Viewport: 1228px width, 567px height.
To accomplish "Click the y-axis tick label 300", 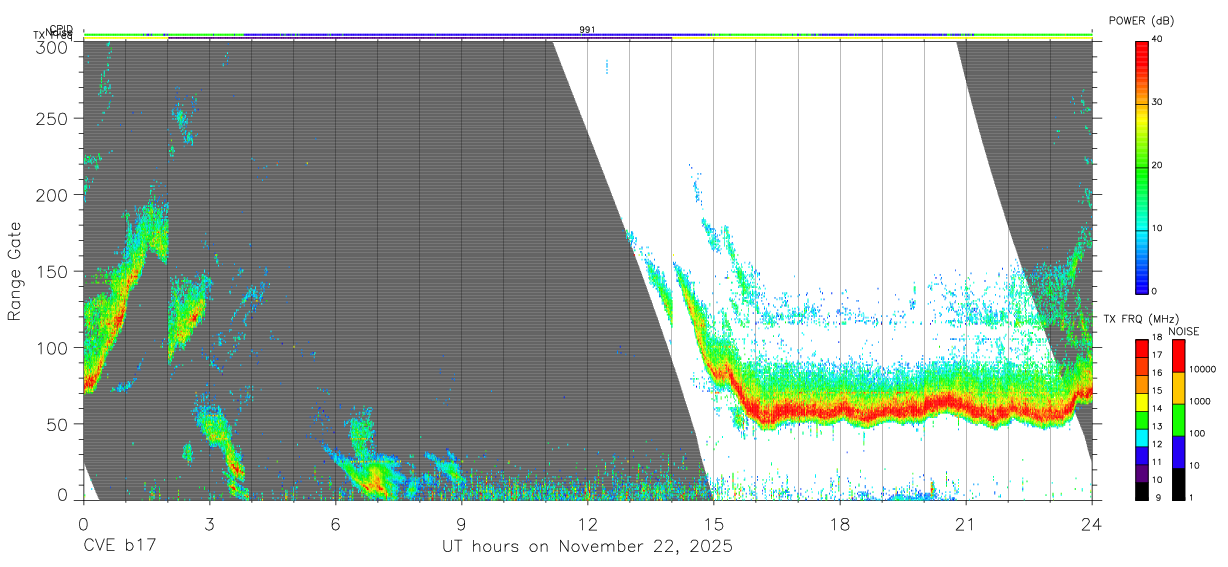I will click(x=53, y=46).
